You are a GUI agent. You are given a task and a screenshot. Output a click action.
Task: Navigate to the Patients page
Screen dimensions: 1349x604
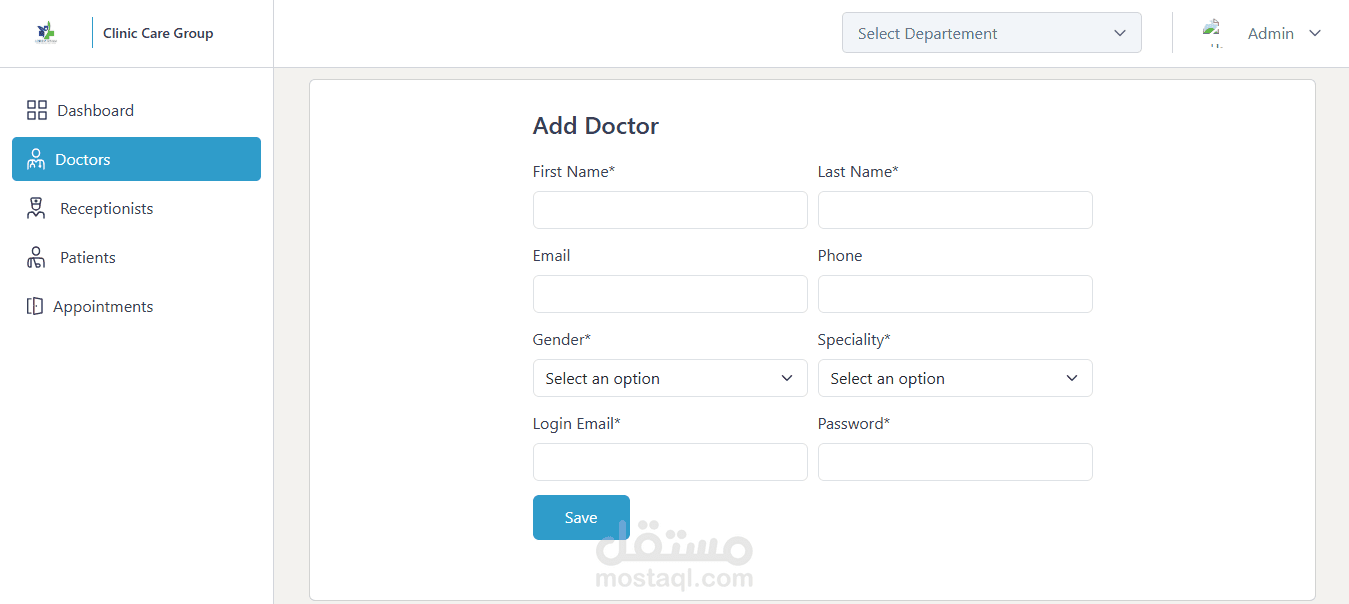click(88, 257)
